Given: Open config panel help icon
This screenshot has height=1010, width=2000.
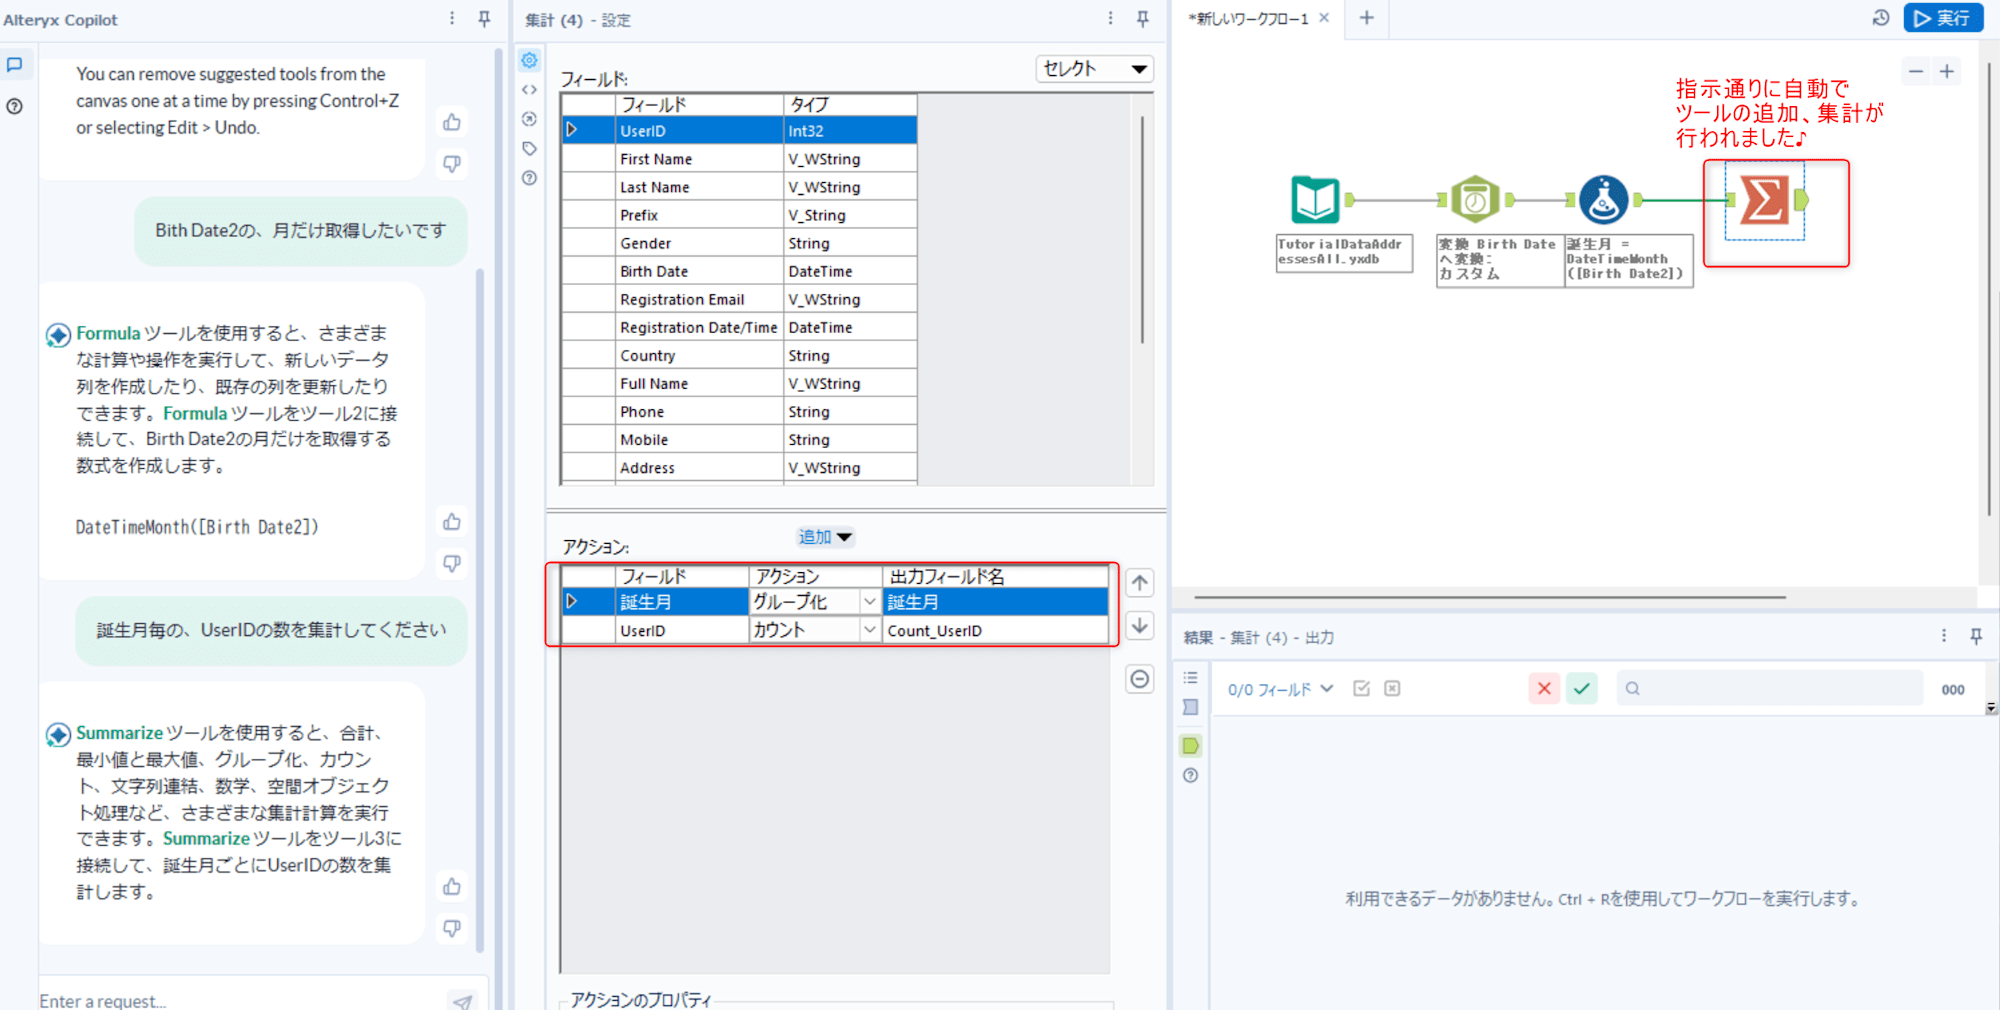Looking at the screenshot, I should click(x=529, y=178).
